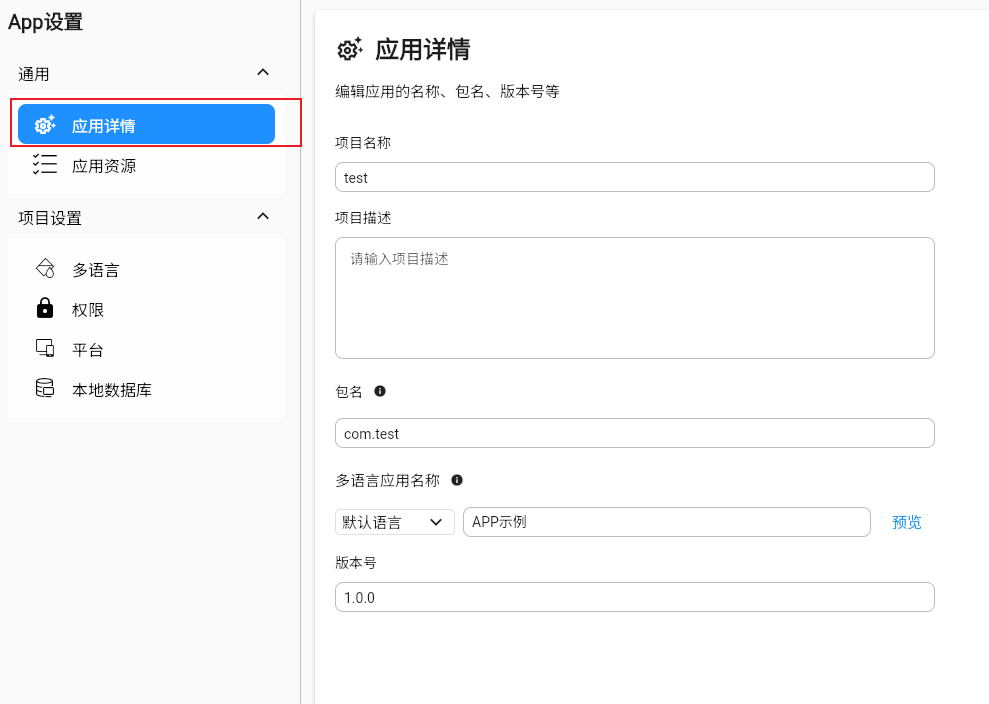Click the 编辑应用的名称、包名、版本号等 description
The height and width of the screenshot is (704, 989).
point(447,91)
